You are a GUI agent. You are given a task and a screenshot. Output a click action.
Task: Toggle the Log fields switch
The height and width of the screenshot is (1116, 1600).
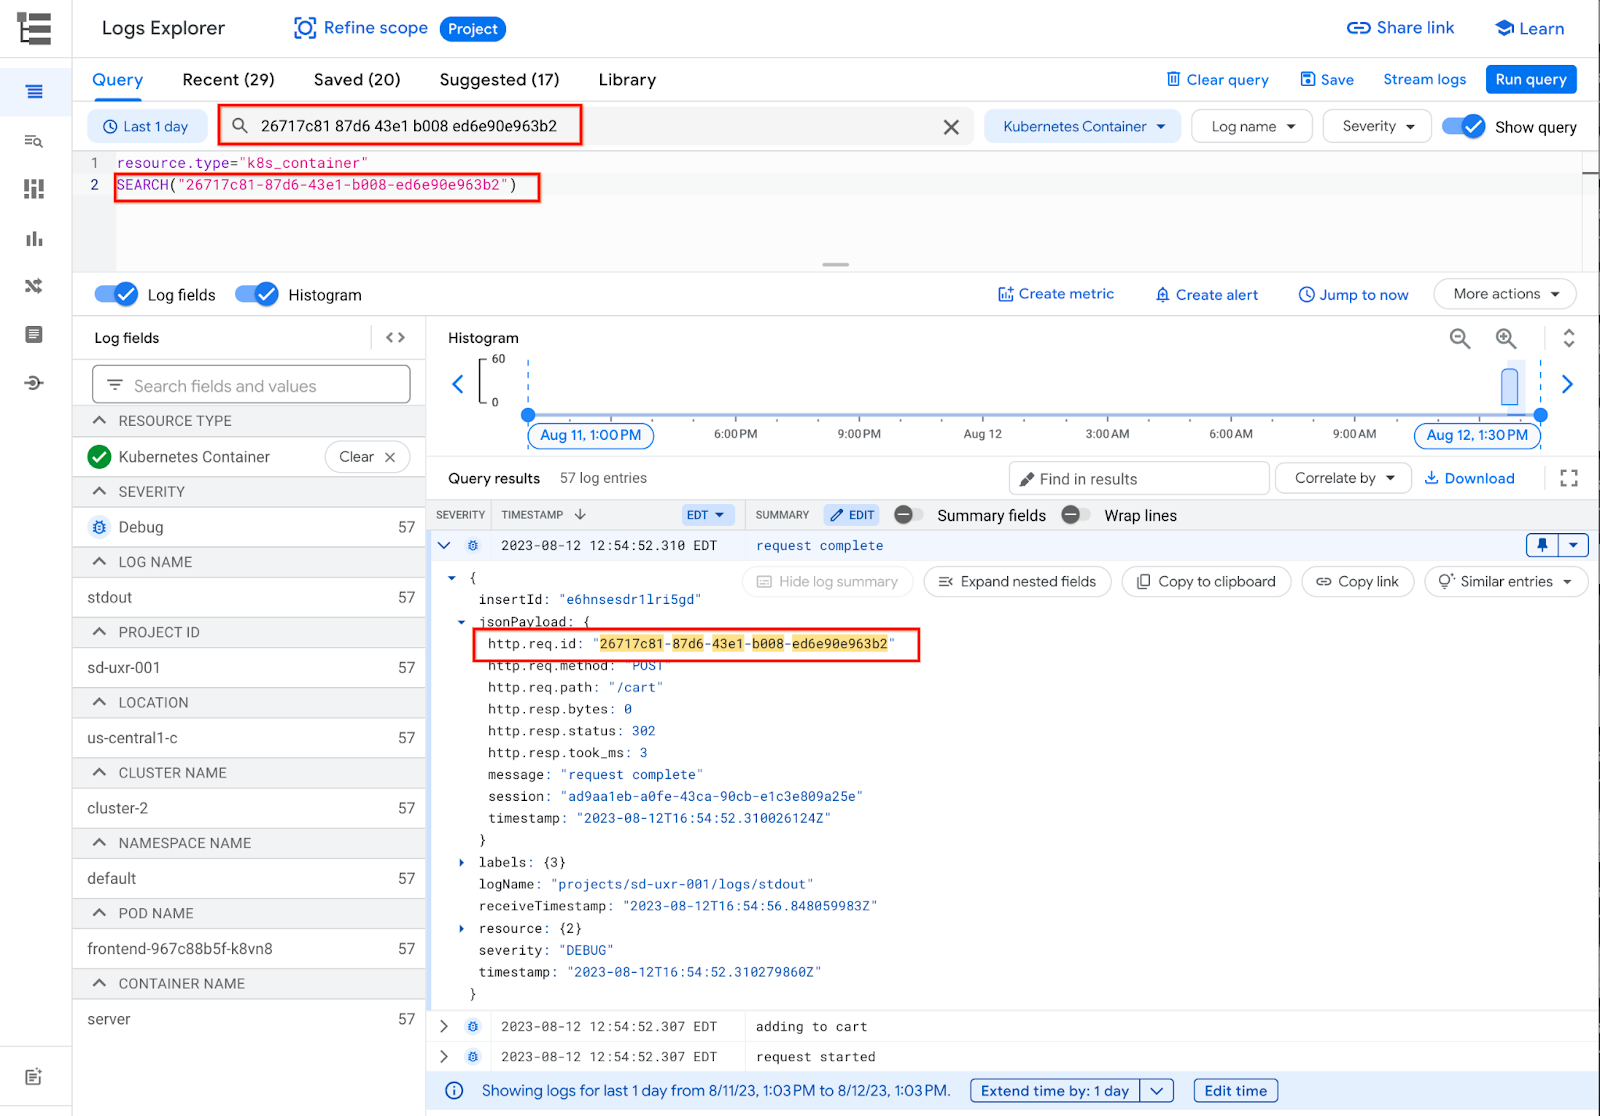pos(116,294)
